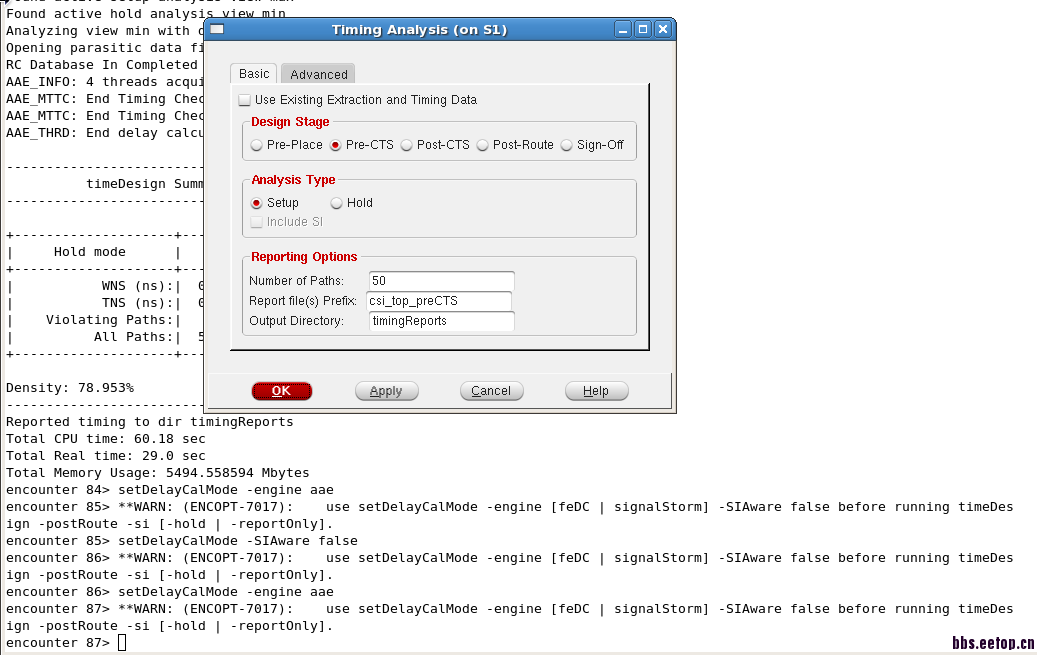Image resolution: width=1037 pixels, height=655 pixels.
Task: Click the Output Directory field
Action: 441,321
